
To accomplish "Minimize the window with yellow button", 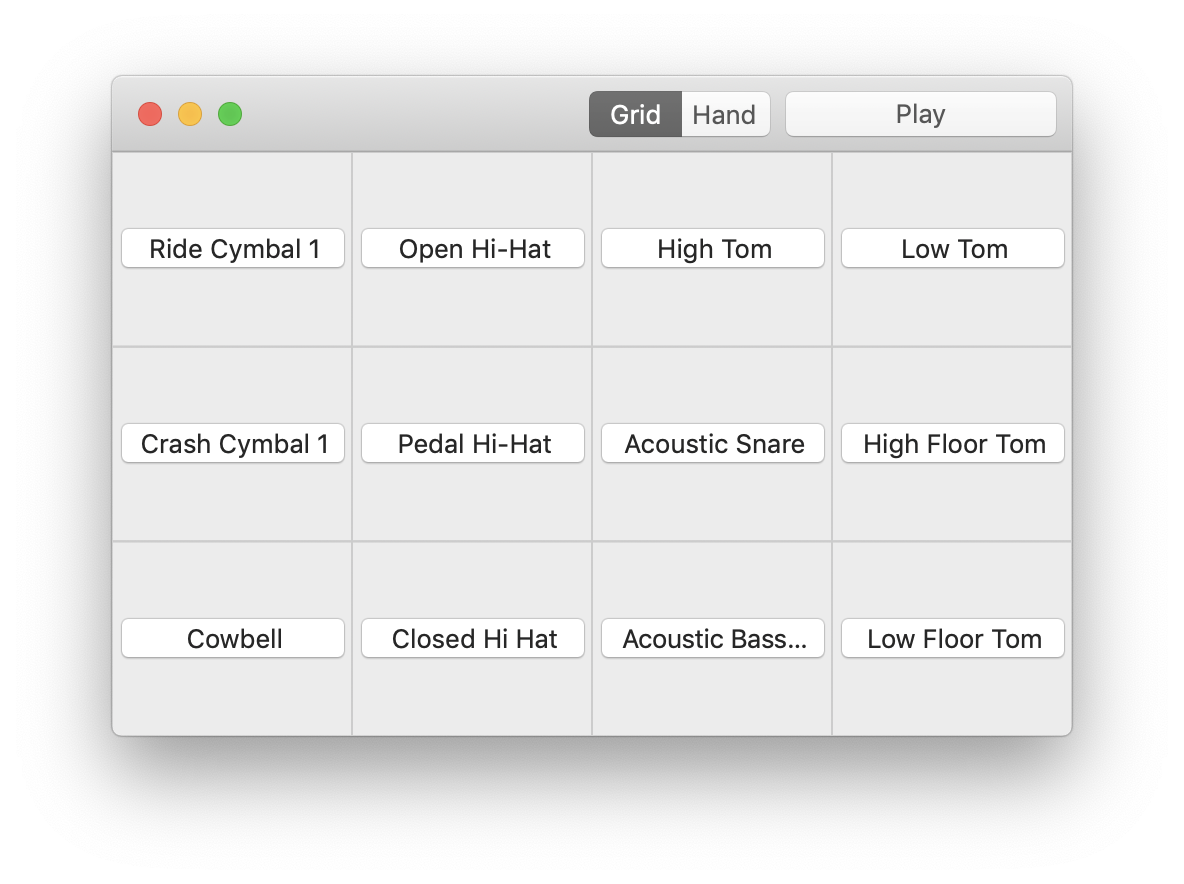I will click(x=190, y=114).
